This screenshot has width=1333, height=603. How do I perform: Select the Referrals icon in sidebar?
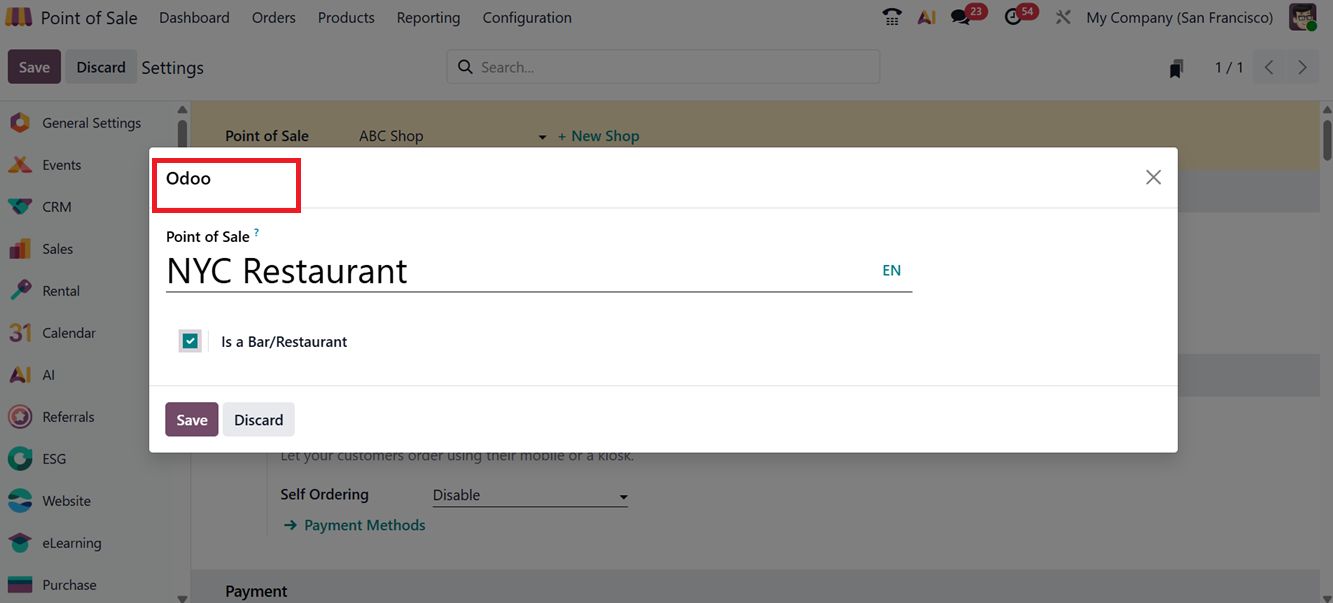click(19, 416)
